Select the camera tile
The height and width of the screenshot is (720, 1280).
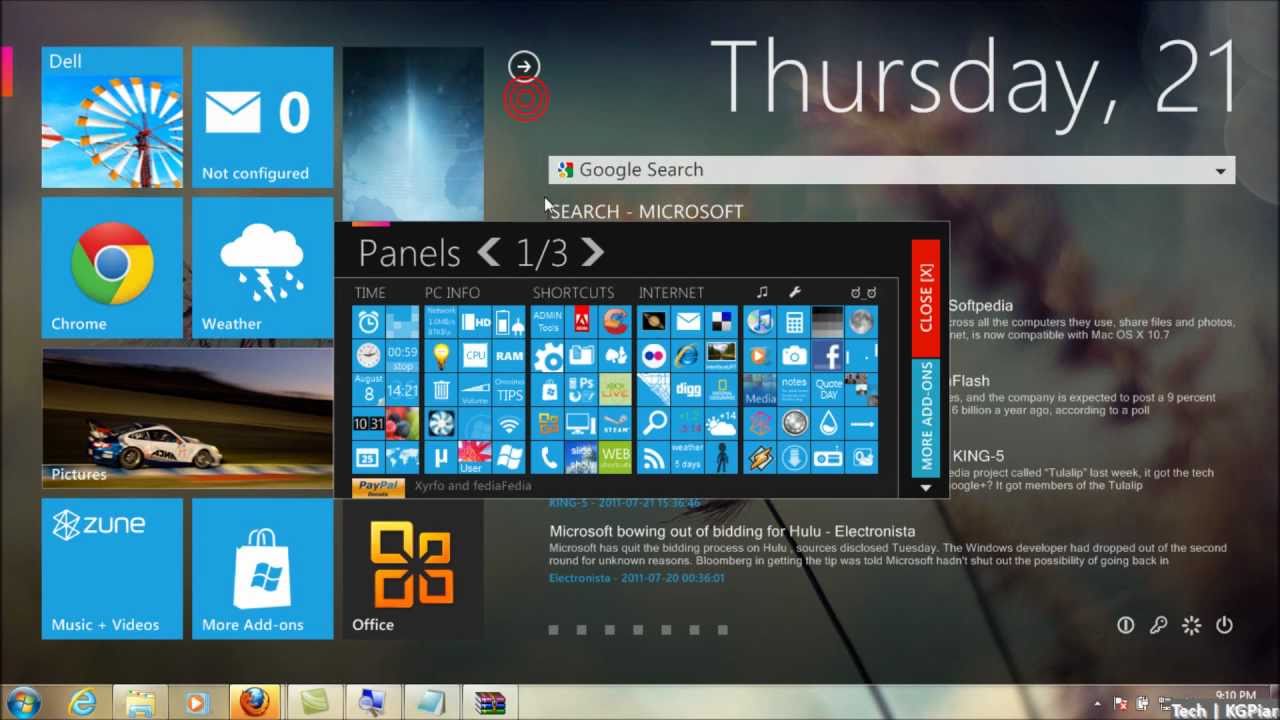[794, 355]
